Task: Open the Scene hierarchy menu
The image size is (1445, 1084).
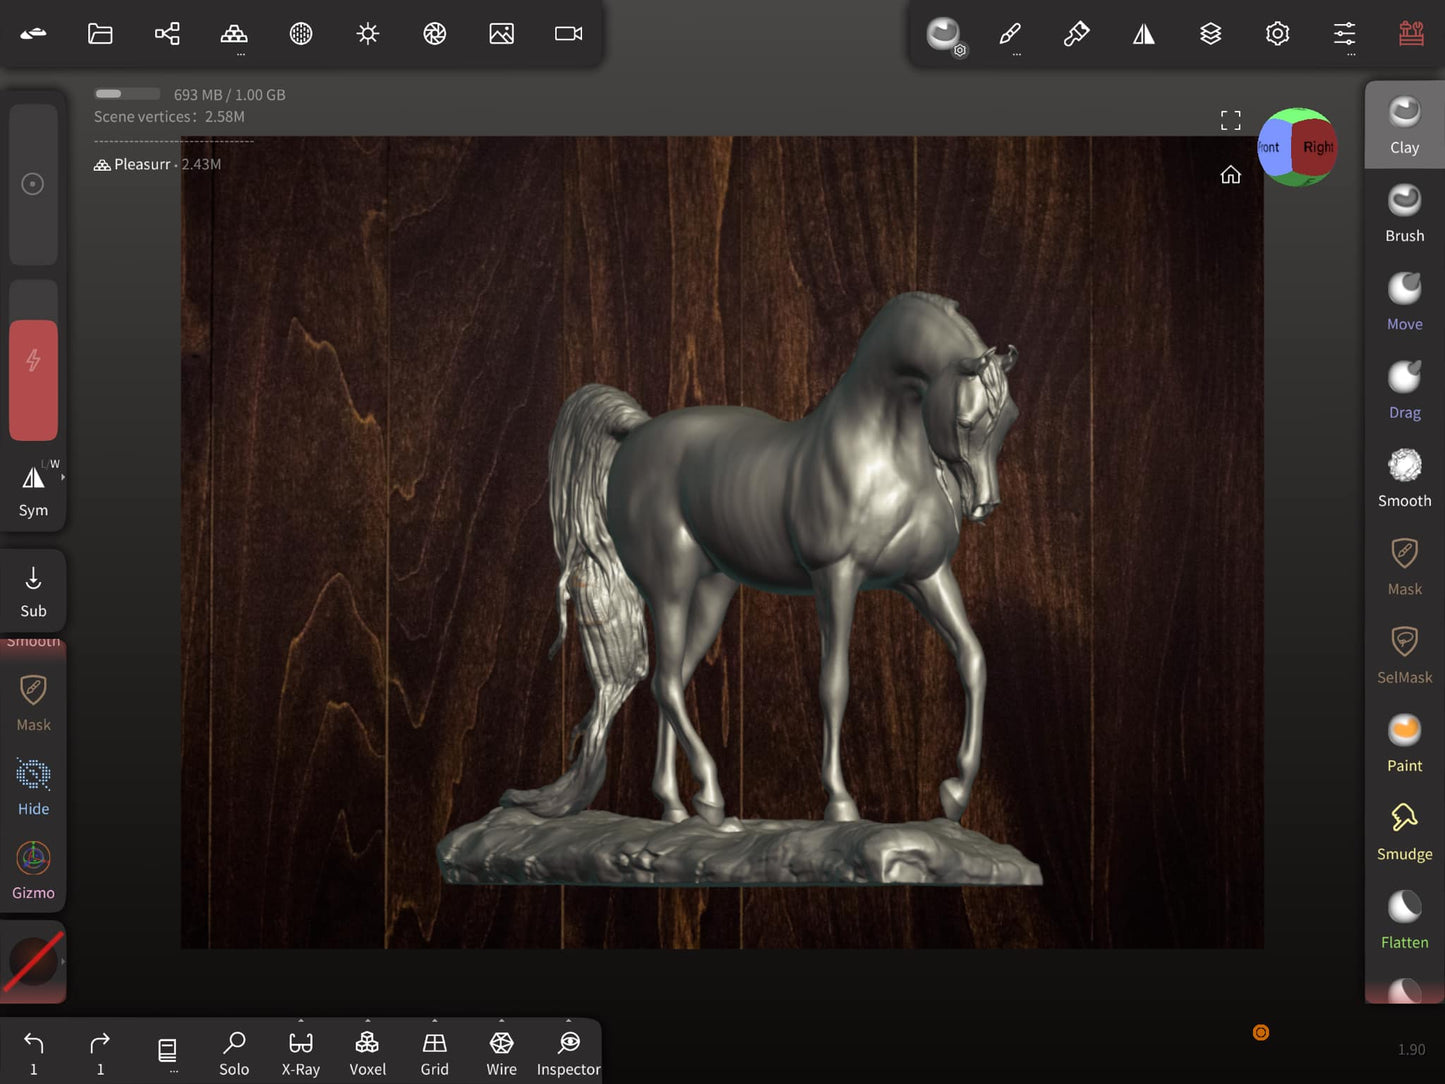Action: tap(167, 34)
